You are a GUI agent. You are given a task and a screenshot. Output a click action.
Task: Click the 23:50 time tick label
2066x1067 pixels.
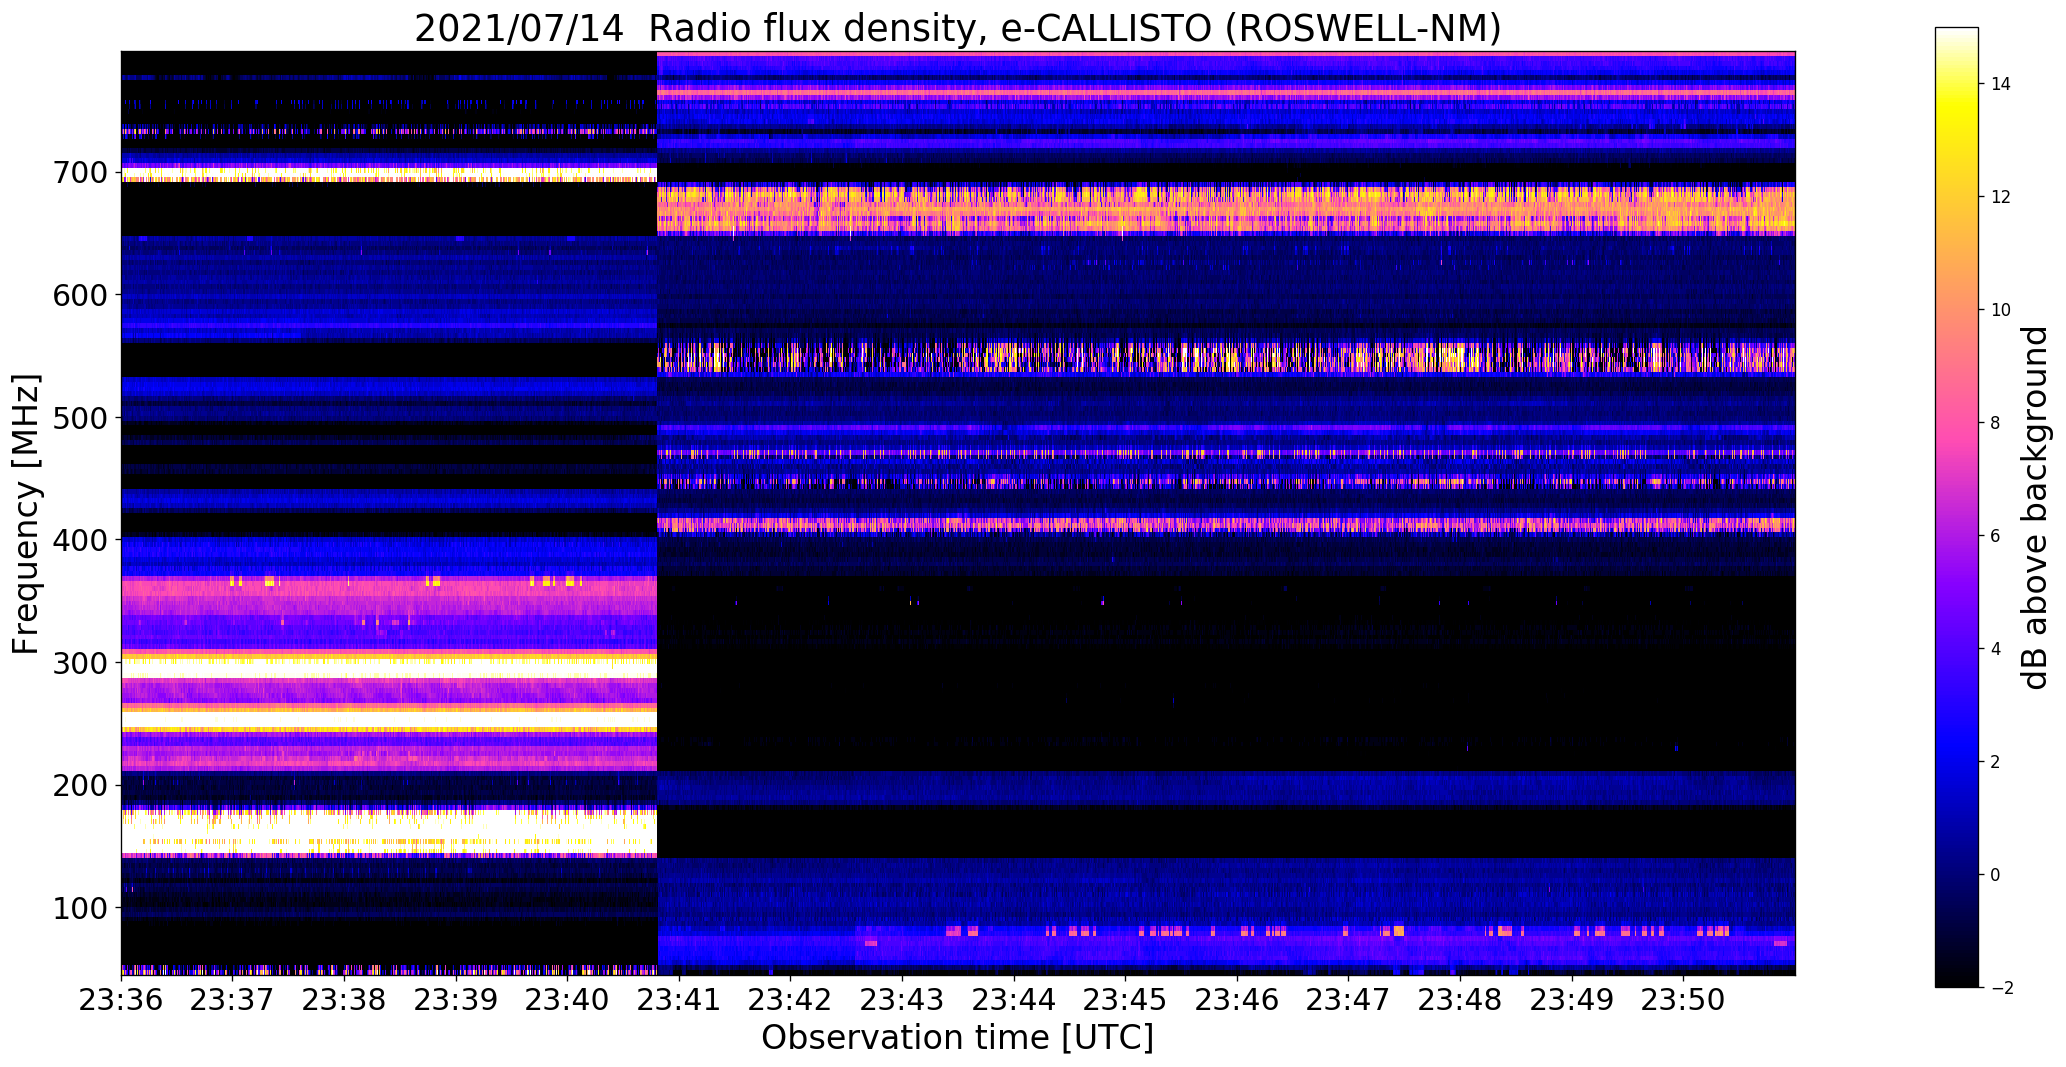[1683, 1000]
